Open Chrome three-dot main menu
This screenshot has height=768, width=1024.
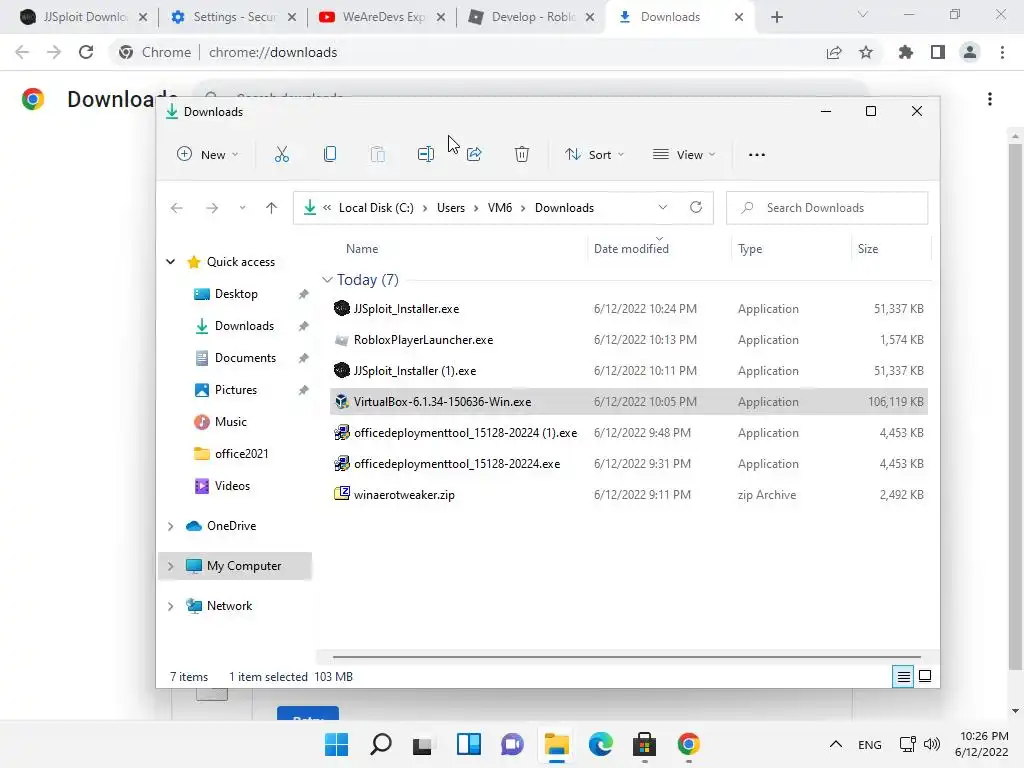point(1002,52)
